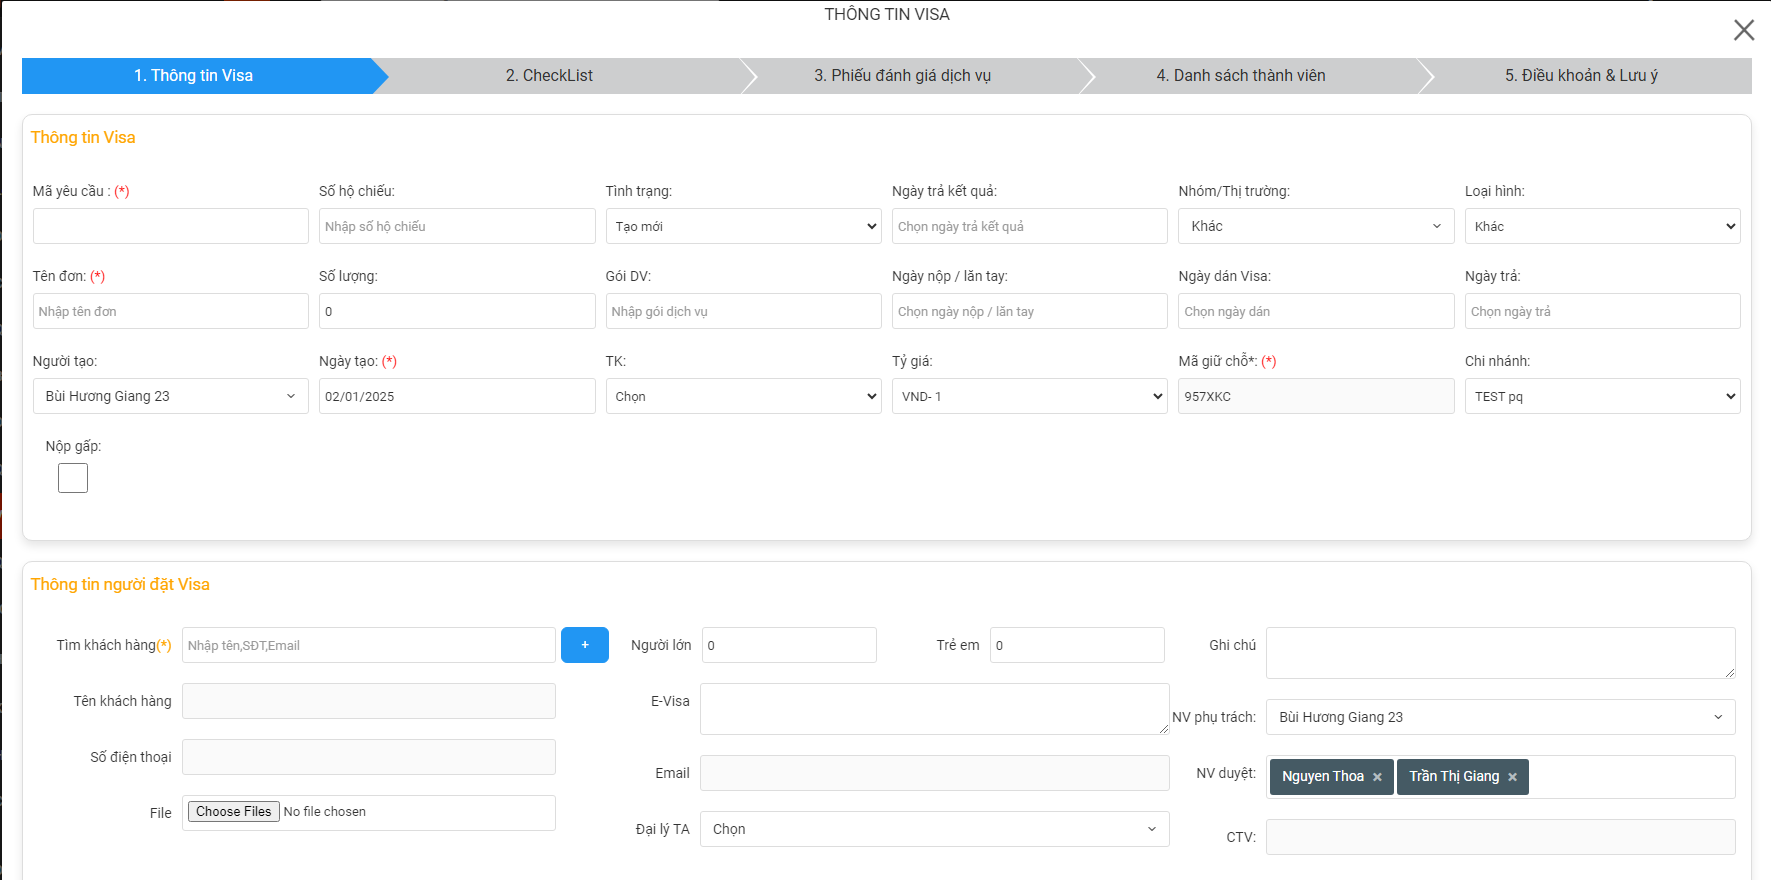Focus the Tìm khách hàng search field
1771x880 pixels.
[368, 645]
